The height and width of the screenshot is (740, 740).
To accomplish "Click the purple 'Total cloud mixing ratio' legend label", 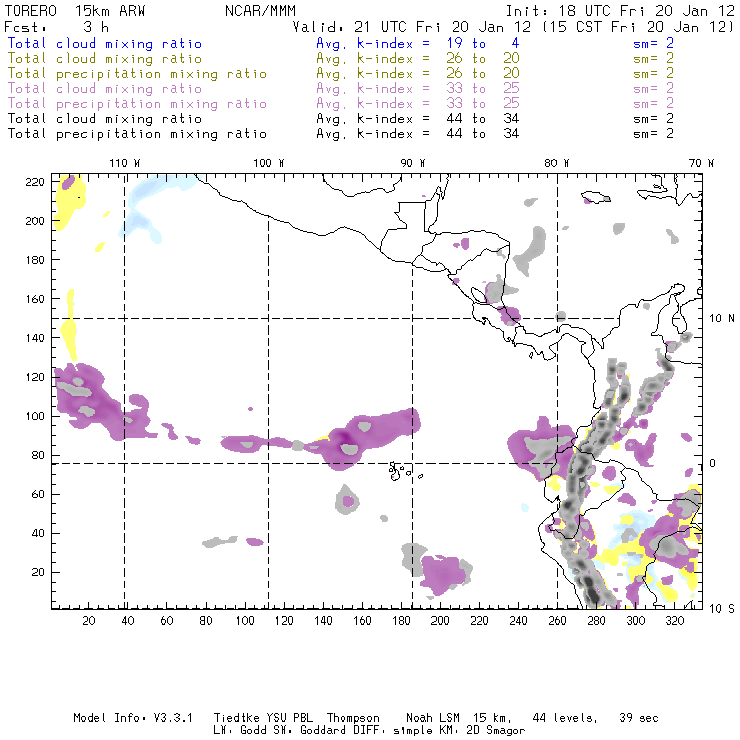I will tap(105, 89).
